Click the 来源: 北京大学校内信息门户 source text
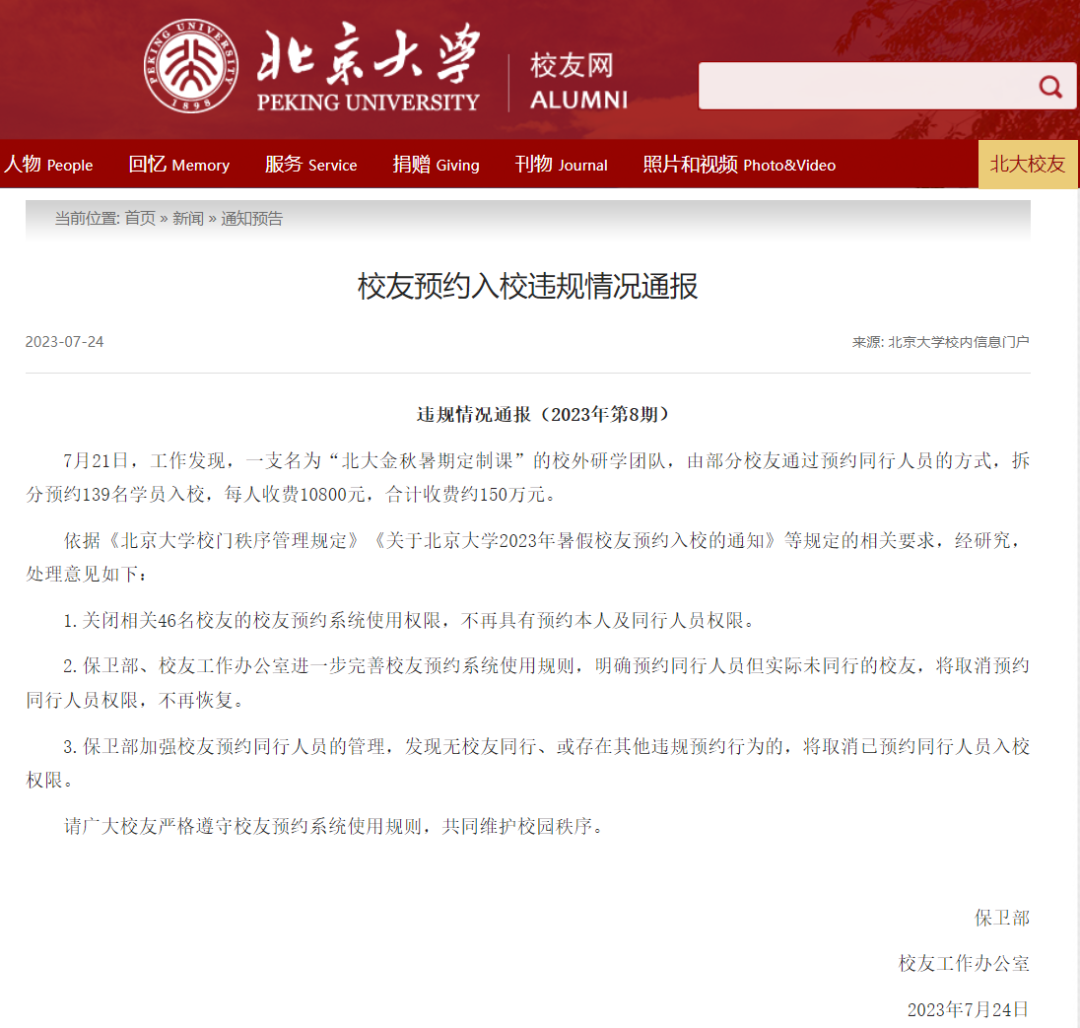The image size is (1080, 1028). [x=940, y=342]
